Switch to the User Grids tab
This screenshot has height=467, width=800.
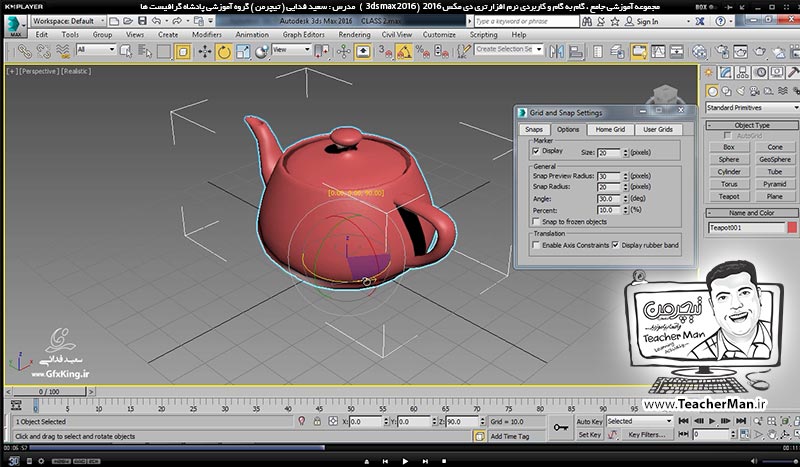click(x=658, y=130)
